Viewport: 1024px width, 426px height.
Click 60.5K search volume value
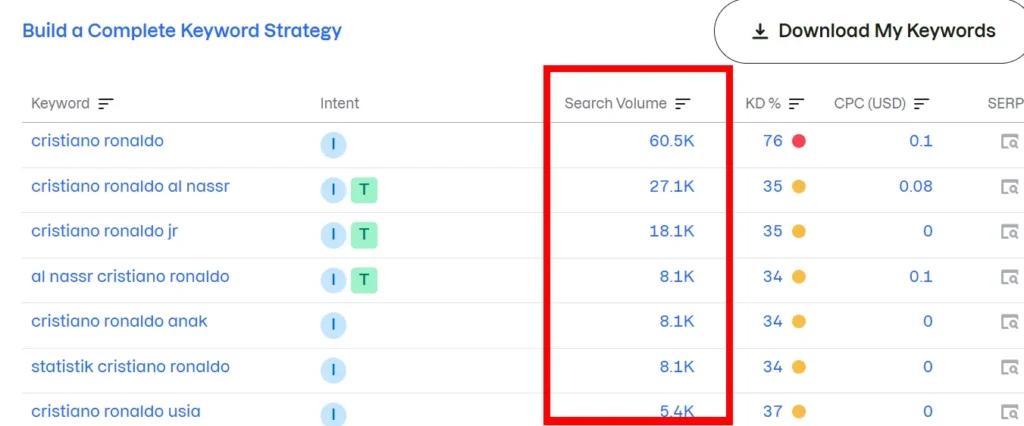[672, 141]
